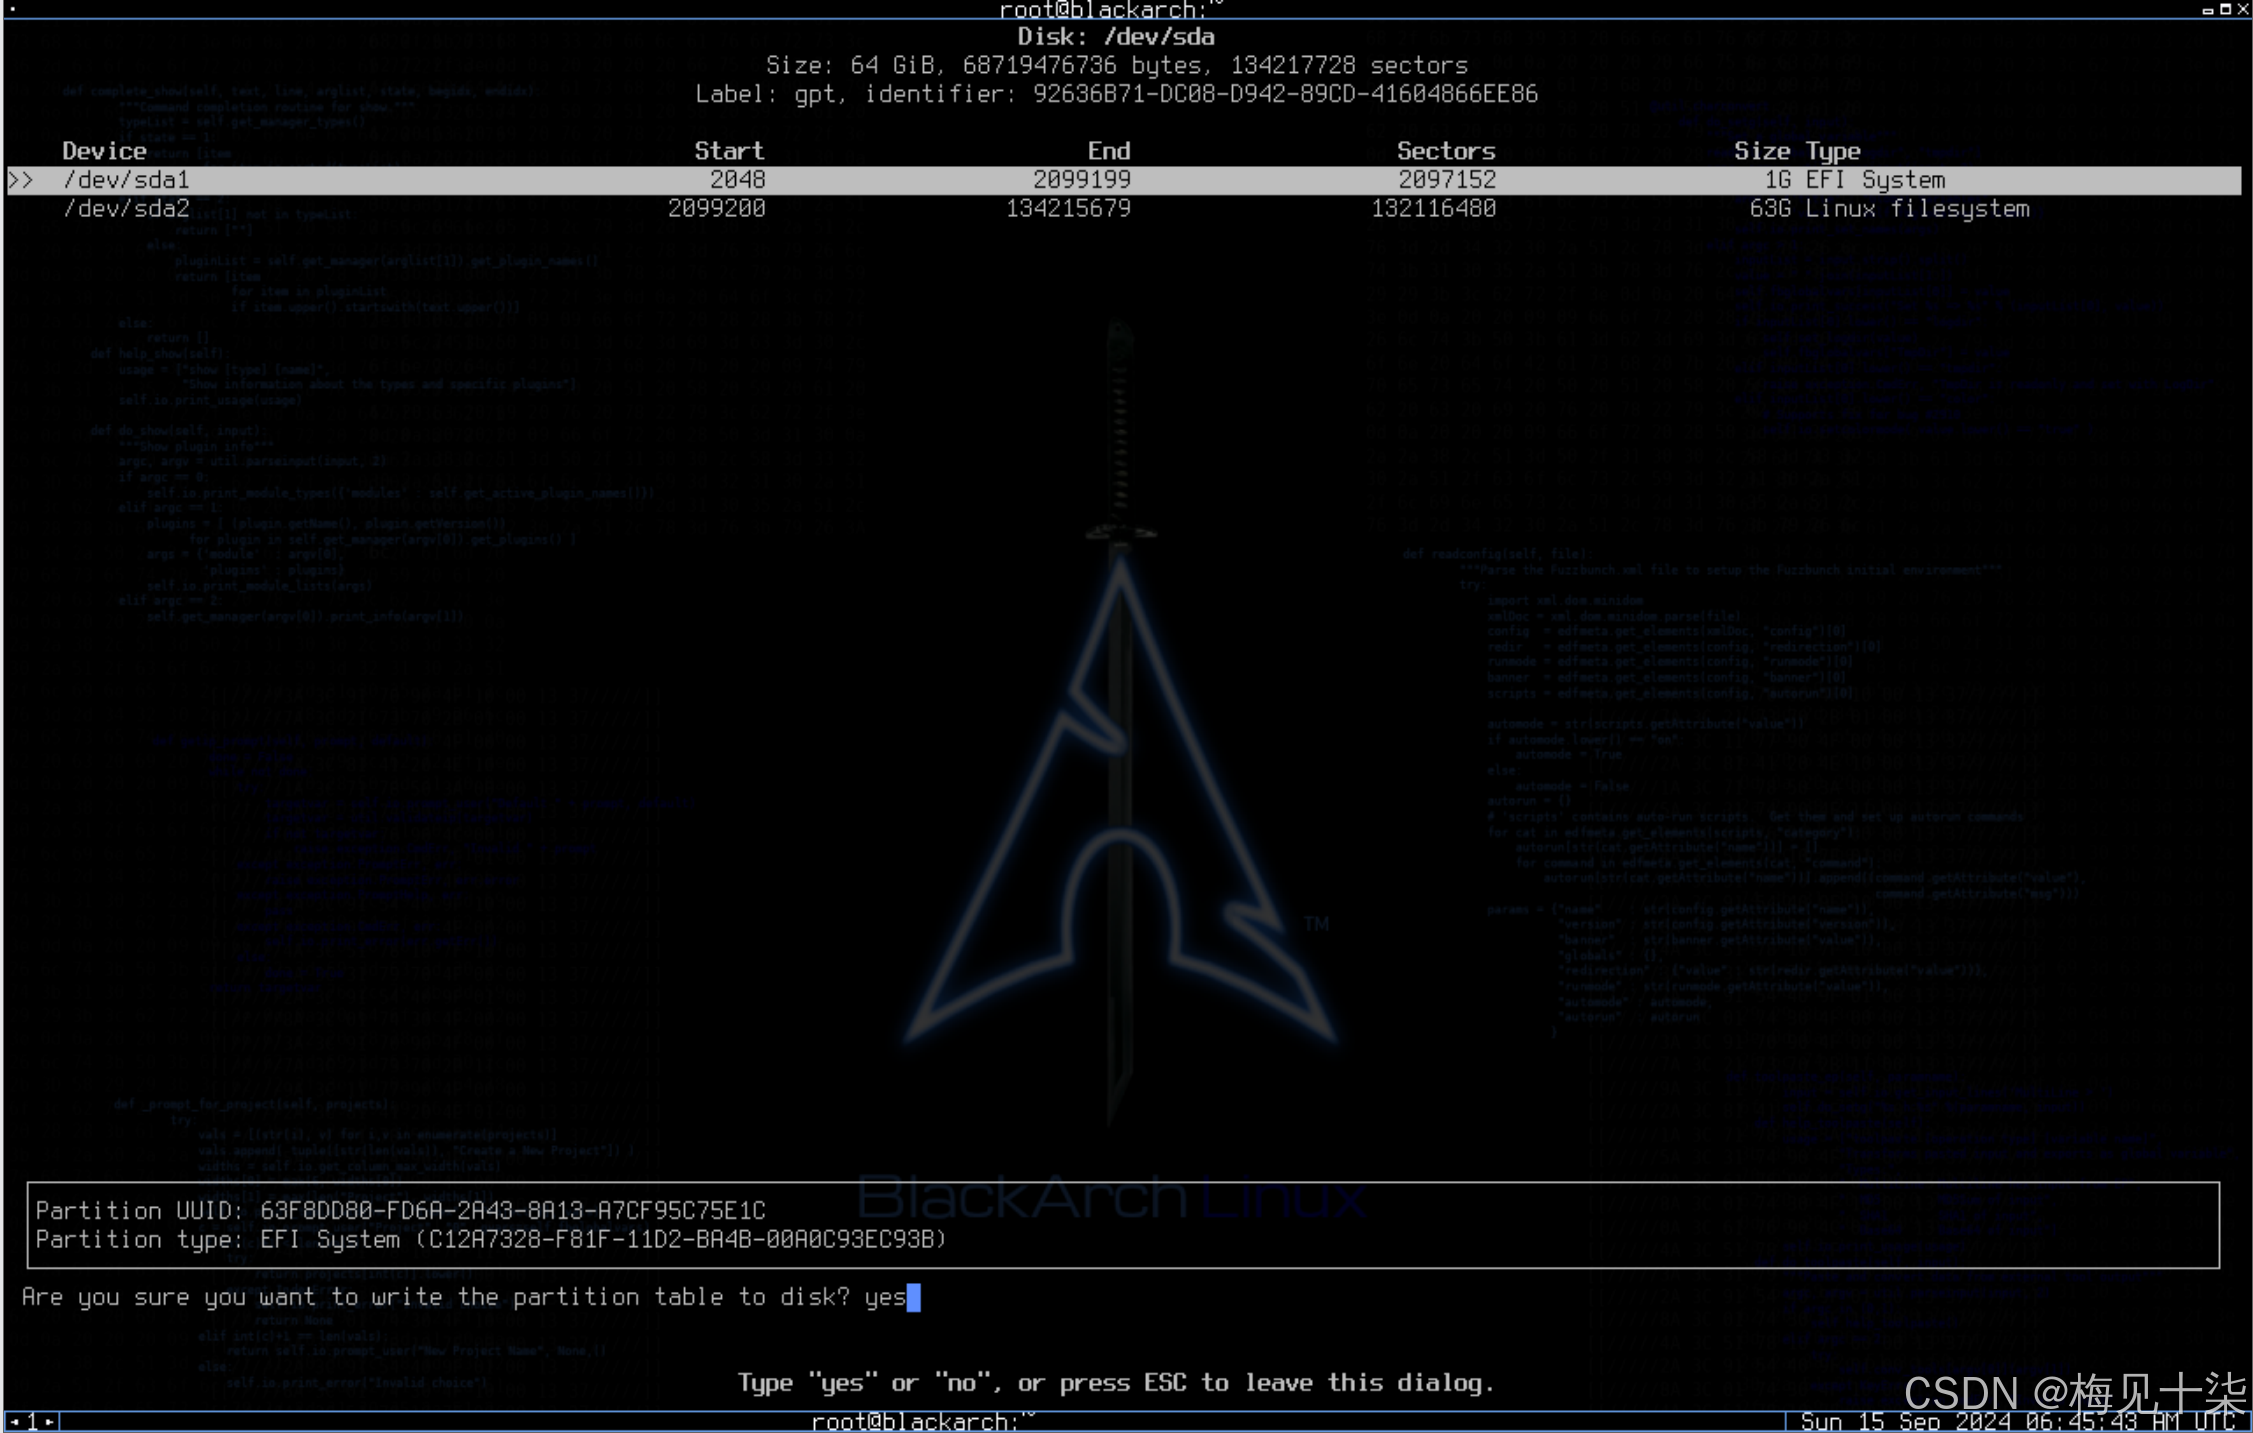
Task: Click the Start column header
Action: tap(728, 151)
